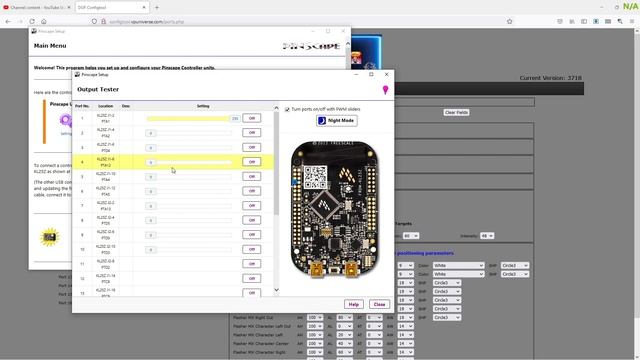
Task: Toggle the Off button for port 3
Action: 251,147
